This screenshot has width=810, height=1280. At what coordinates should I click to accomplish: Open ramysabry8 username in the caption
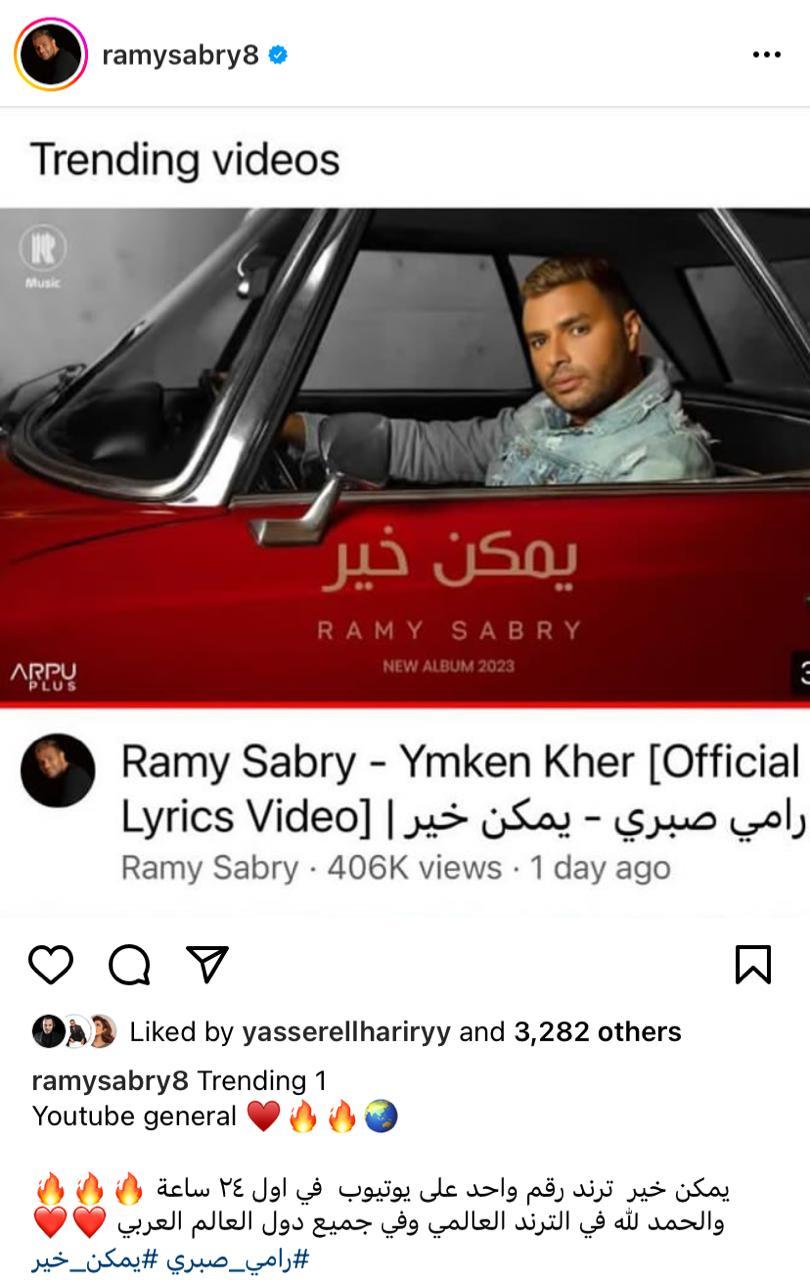tap(111, 1080)
